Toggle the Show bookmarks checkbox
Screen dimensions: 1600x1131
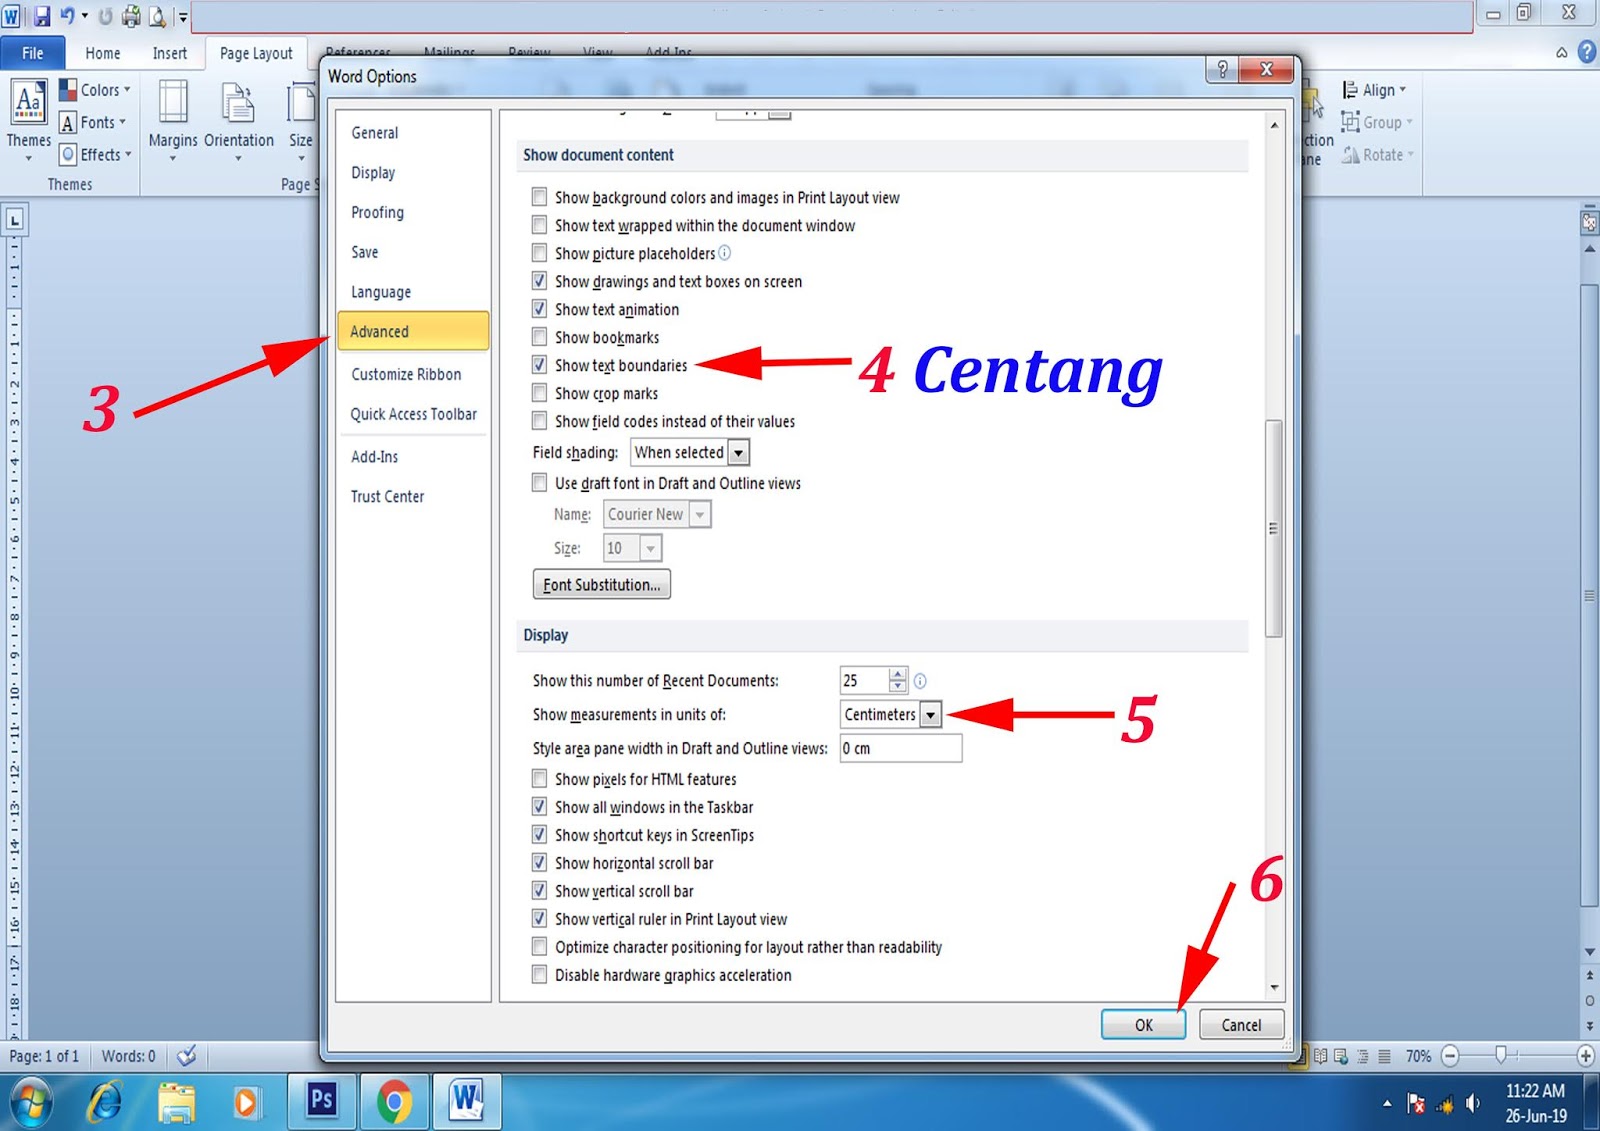(539, 337)
